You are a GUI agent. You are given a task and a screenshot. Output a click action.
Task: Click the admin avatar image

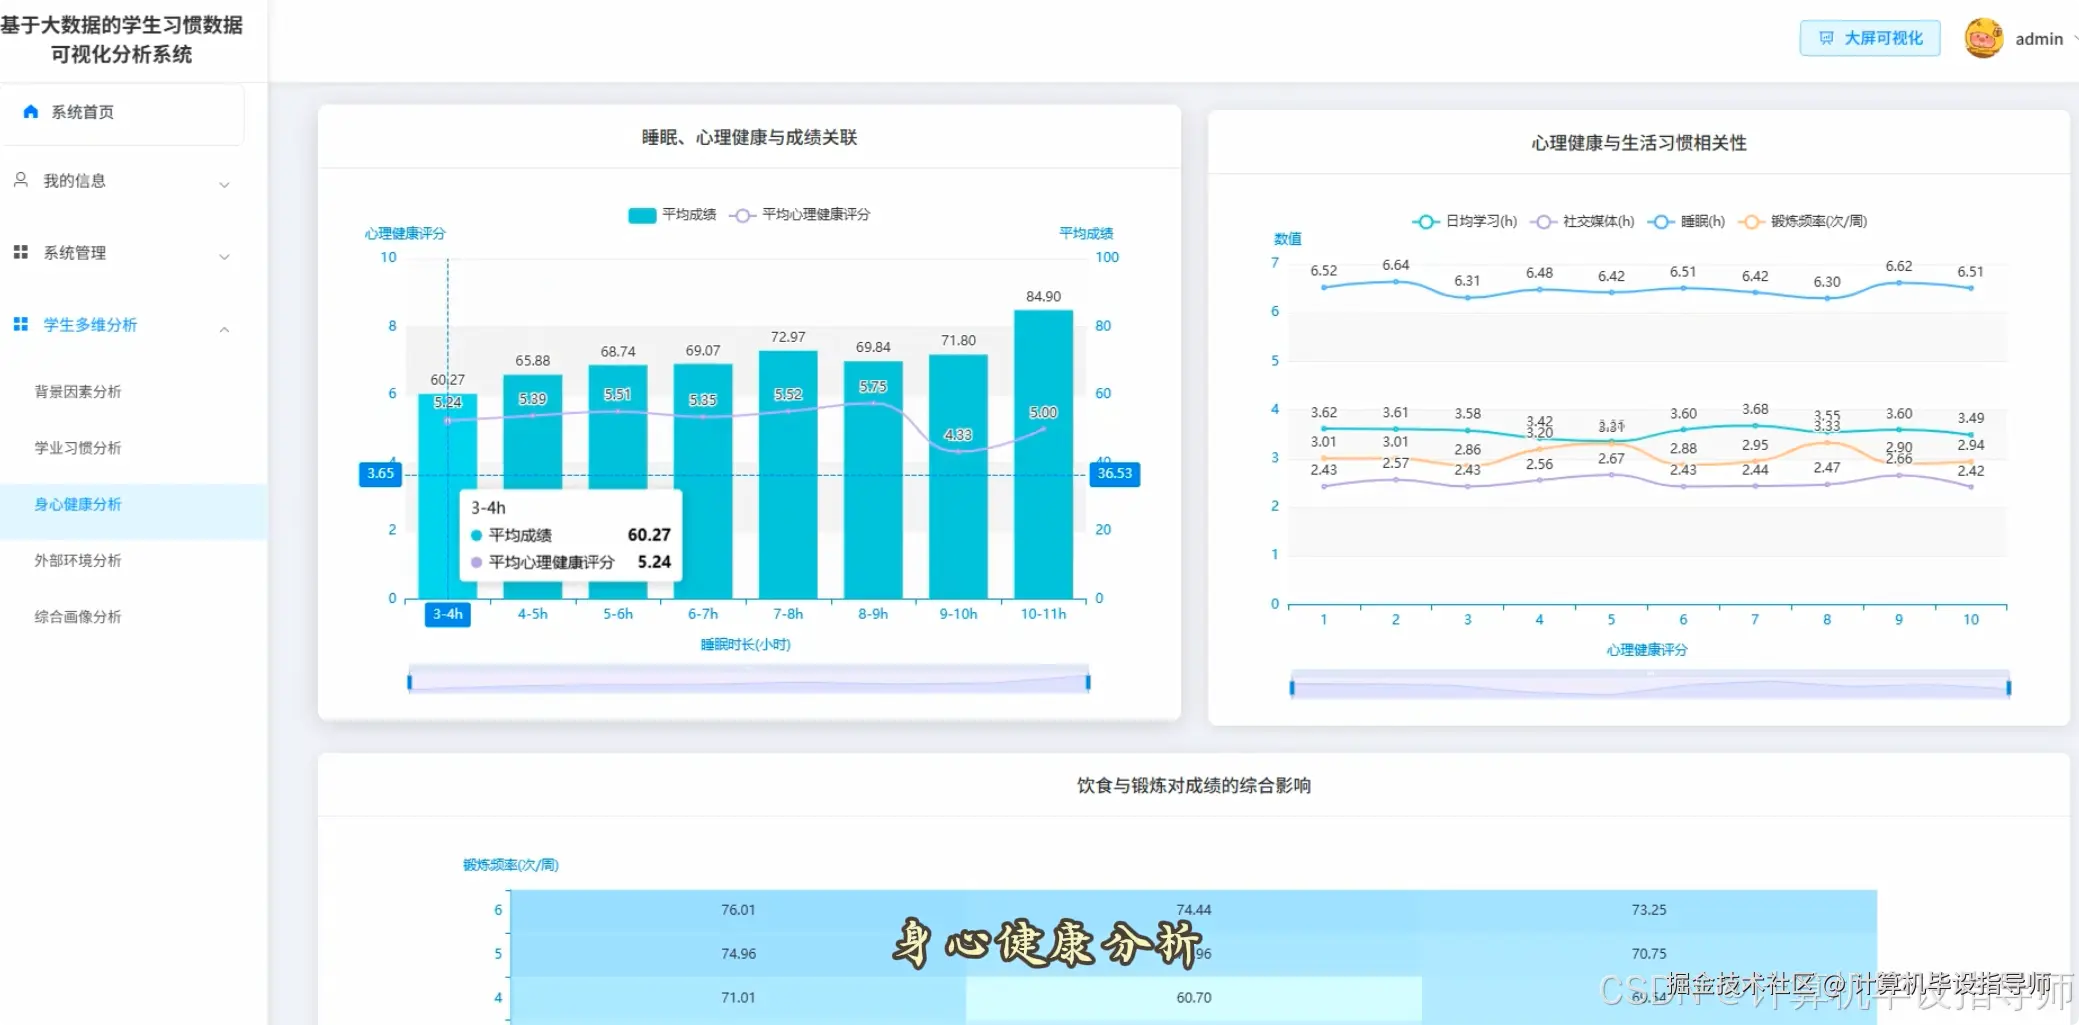[x=1983, y=38]
